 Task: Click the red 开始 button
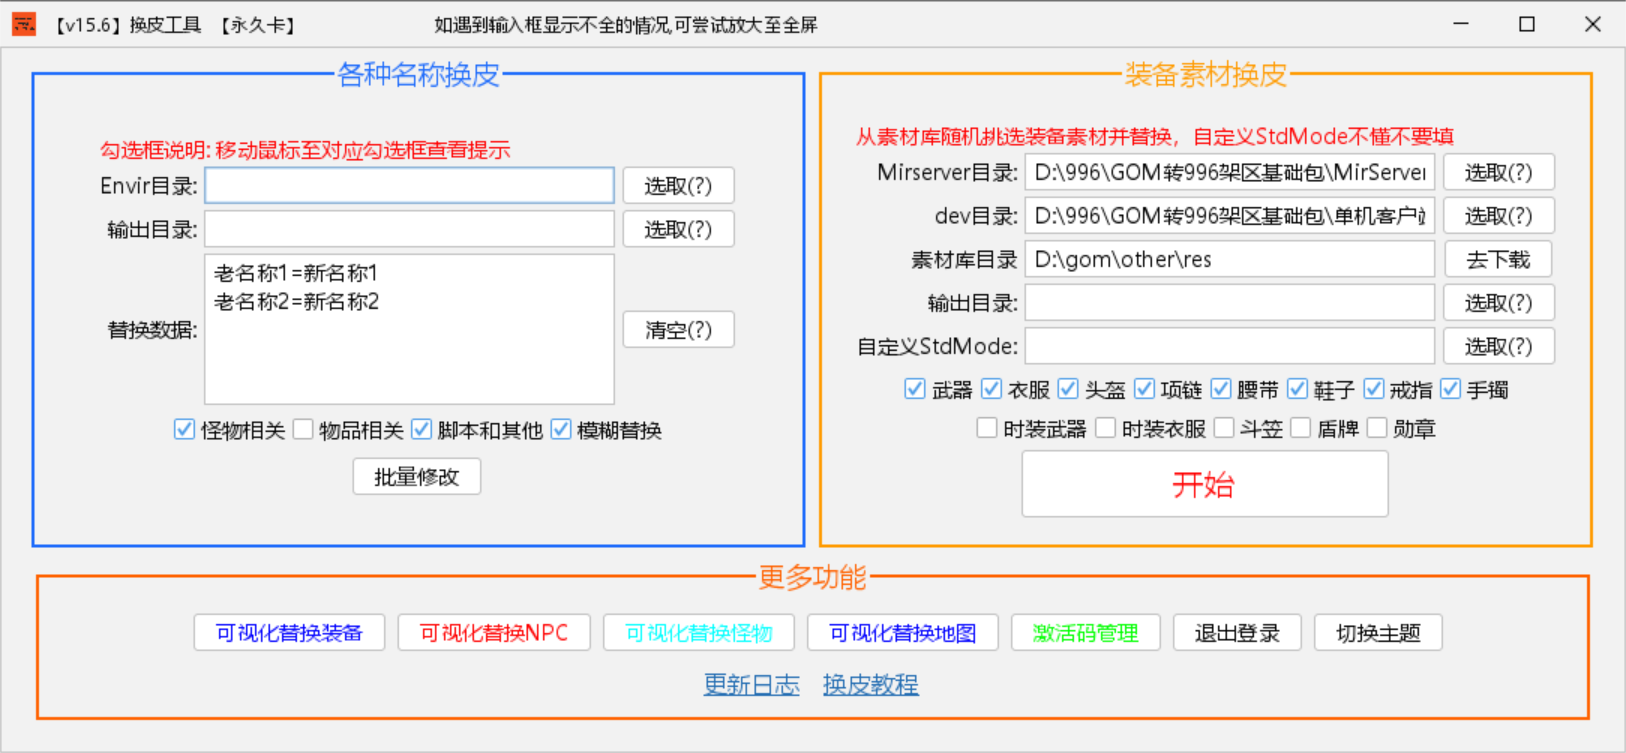coord(1204,484)
